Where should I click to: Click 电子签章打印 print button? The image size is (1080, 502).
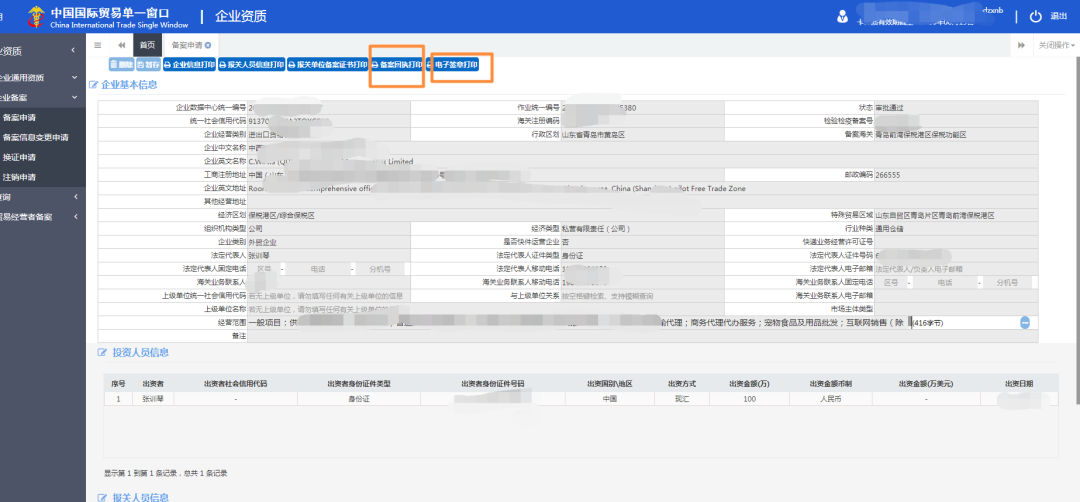[454, 65]
